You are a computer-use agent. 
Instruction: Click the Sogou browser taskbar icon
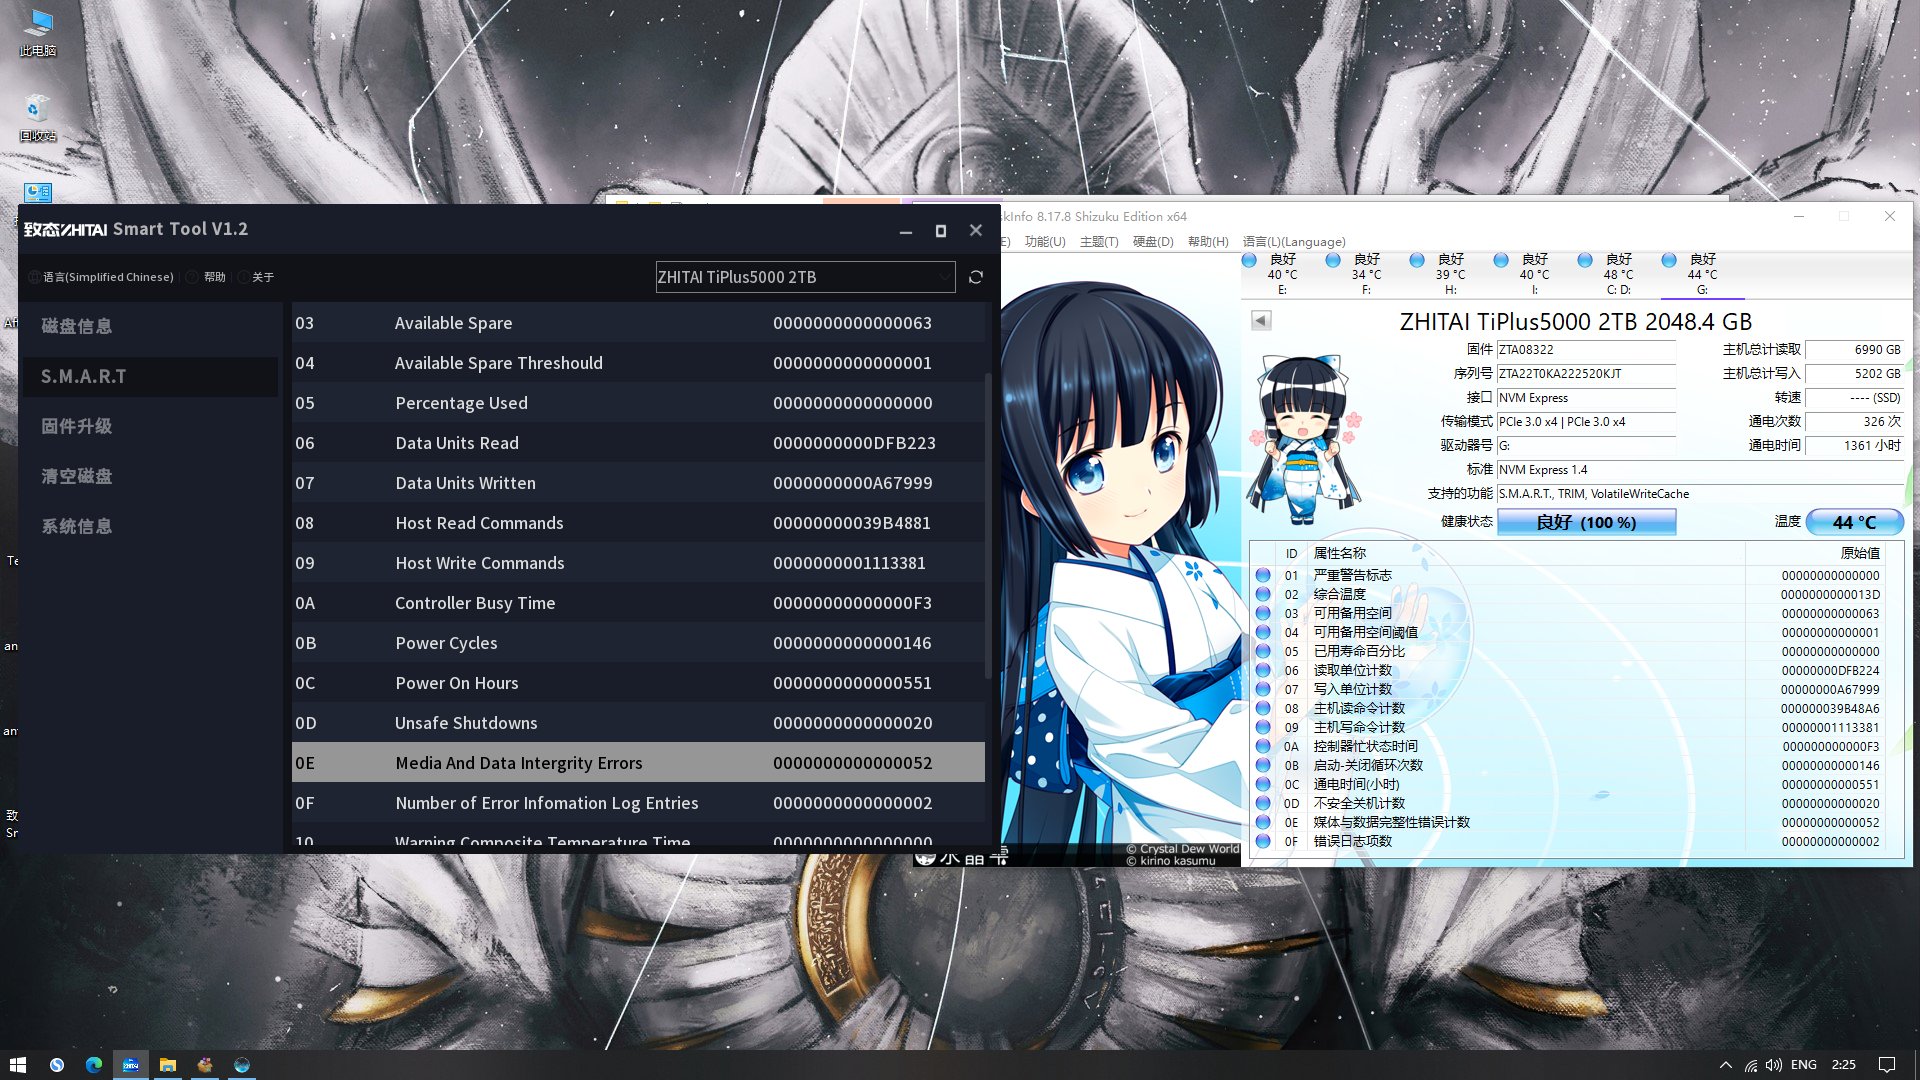57,1065
